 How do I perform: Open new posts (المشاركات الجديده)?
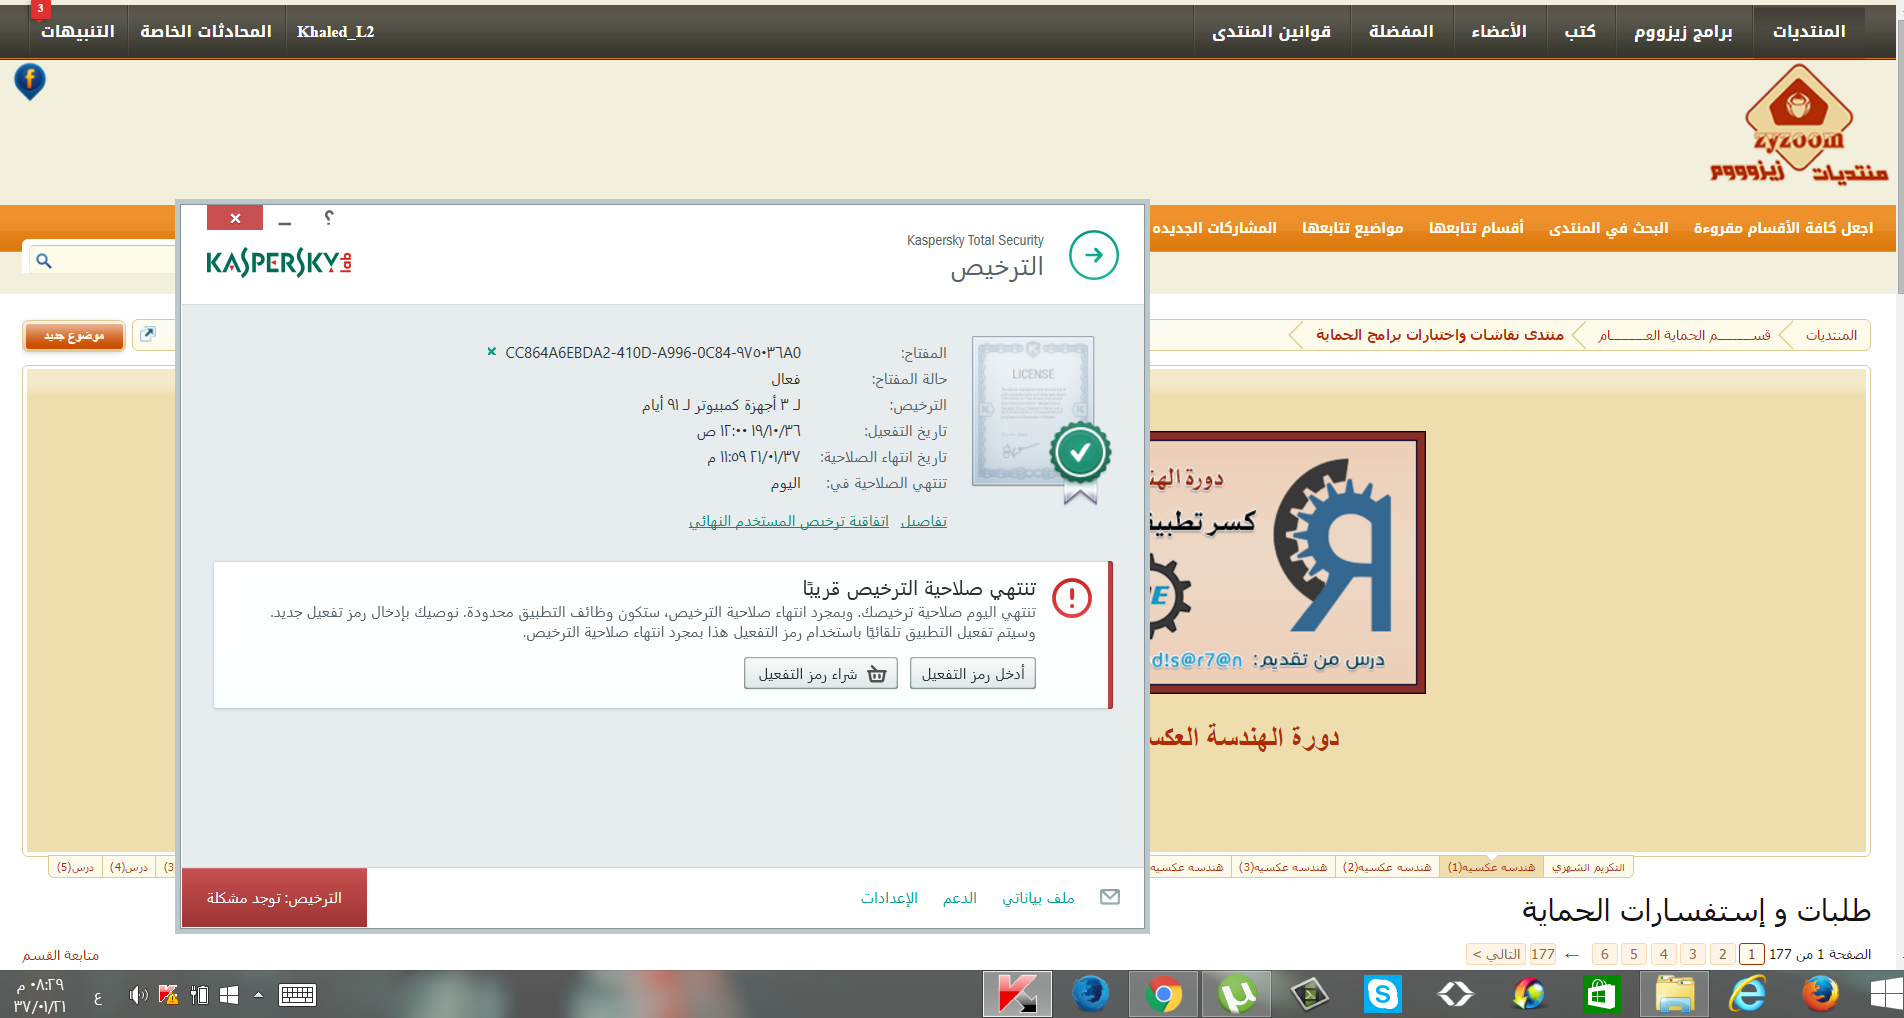click(x=1214, y=228)
